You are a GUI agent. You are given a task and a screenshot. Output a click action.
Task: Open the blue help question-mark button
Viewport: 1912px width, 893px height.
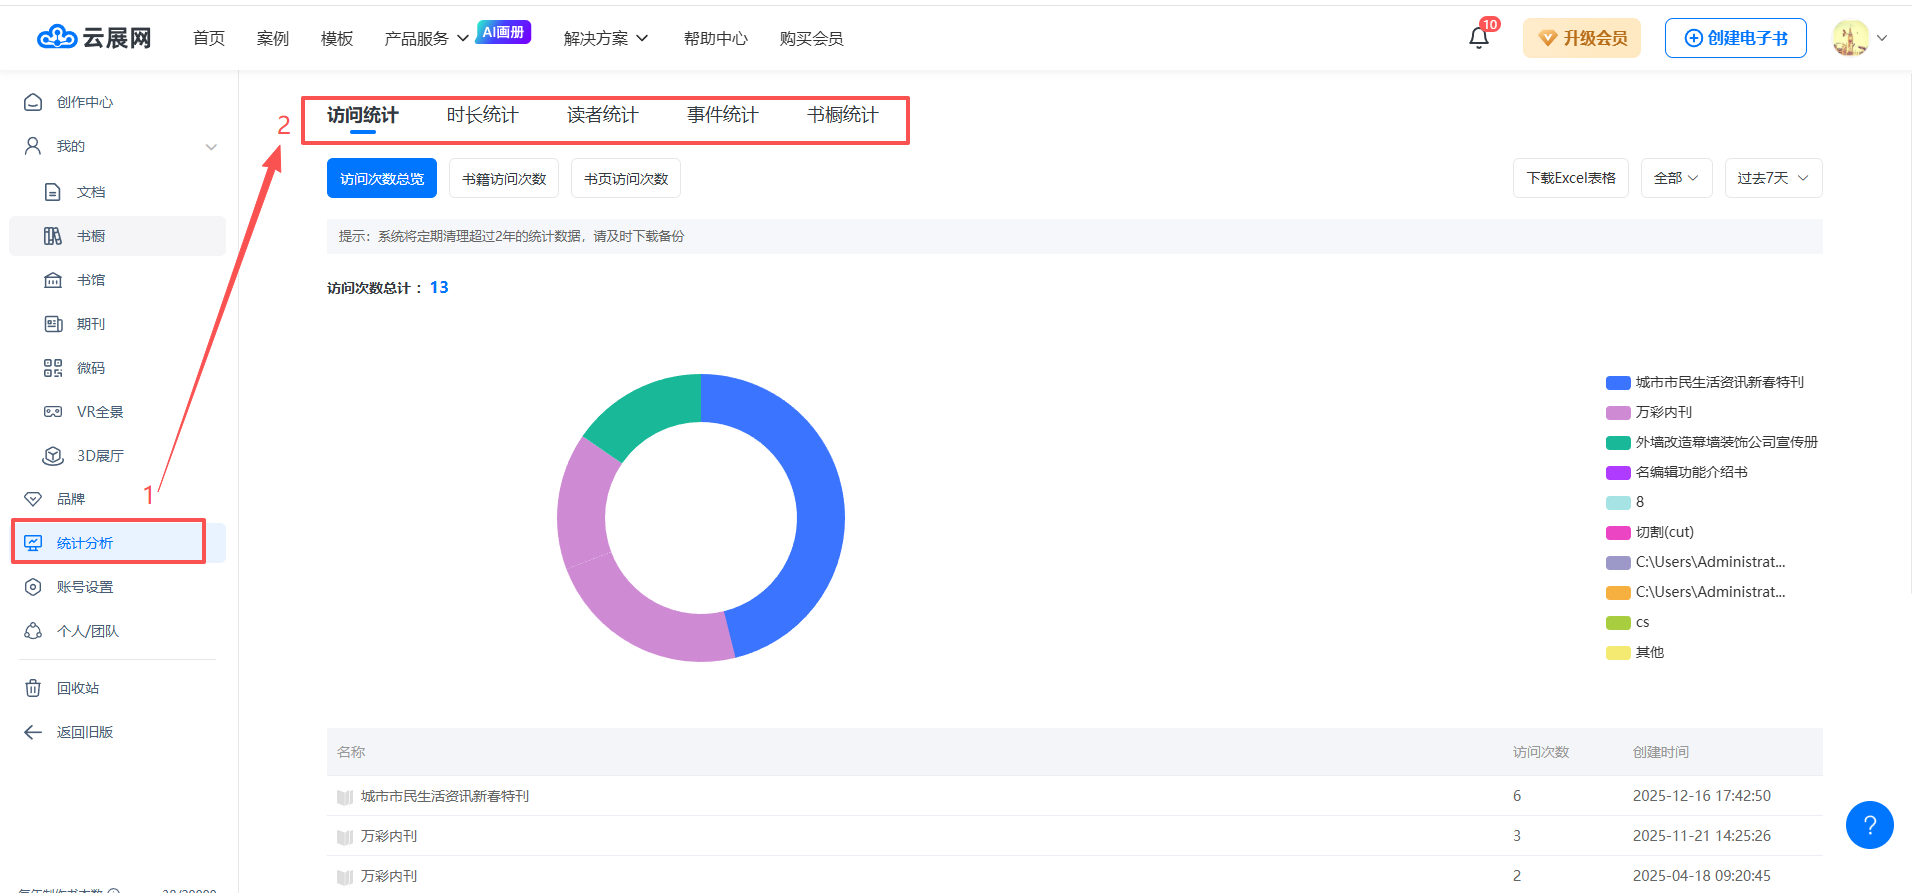coord(1869,825)
